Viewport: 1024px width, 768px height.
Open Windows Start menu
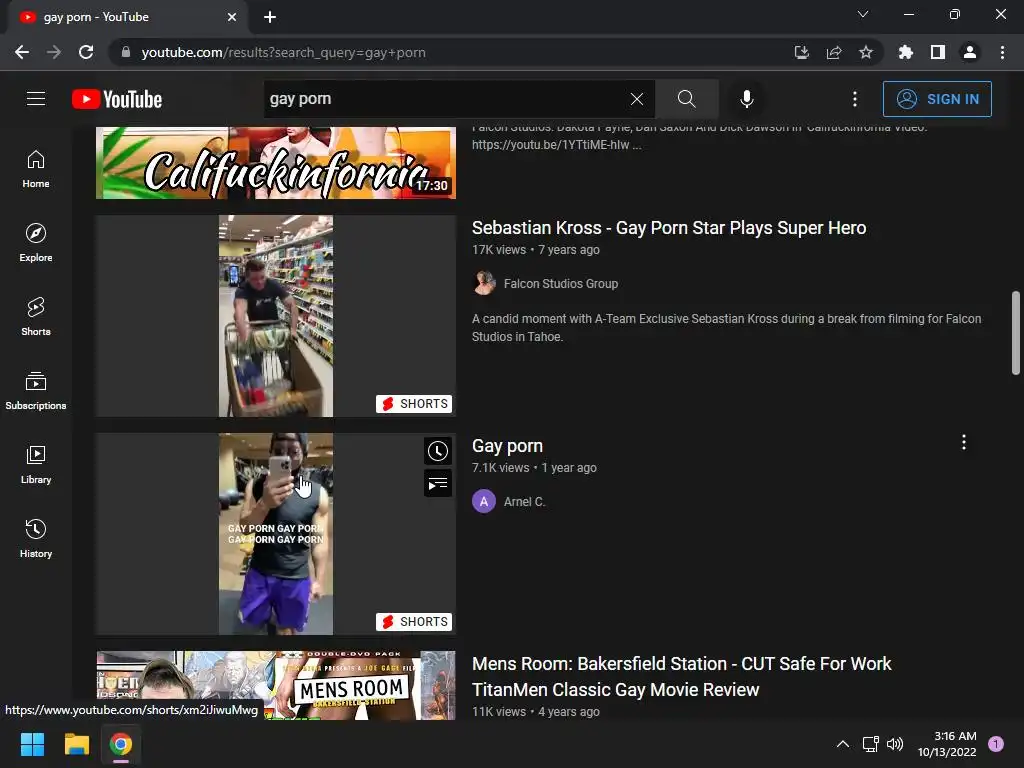(32, 744)
